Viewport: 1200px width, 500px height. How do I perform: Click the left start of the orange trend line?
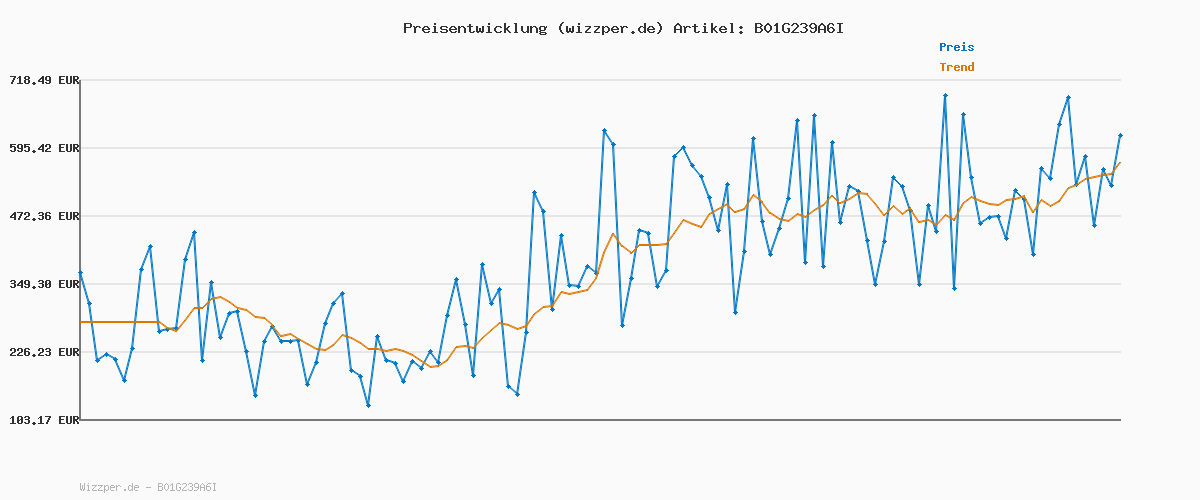(x=80, y=322)
